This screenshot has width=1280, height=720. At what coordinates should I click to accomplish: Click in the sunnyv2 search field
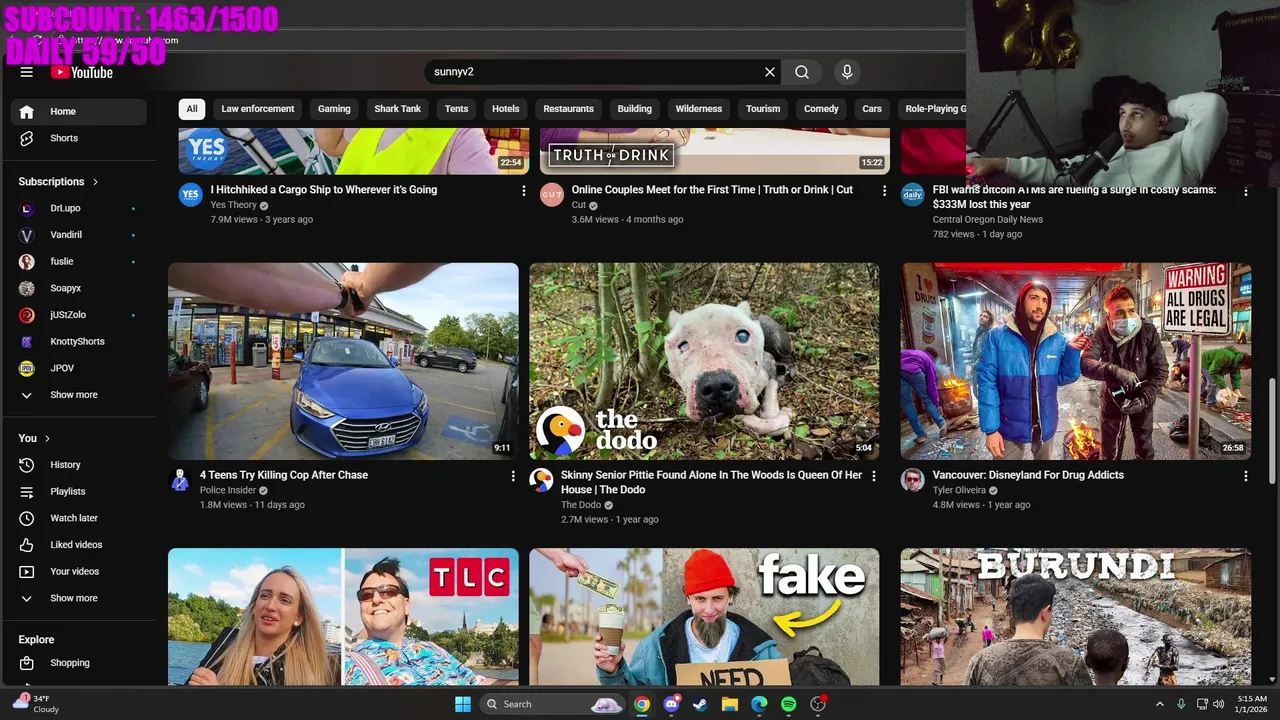[594, 72]
